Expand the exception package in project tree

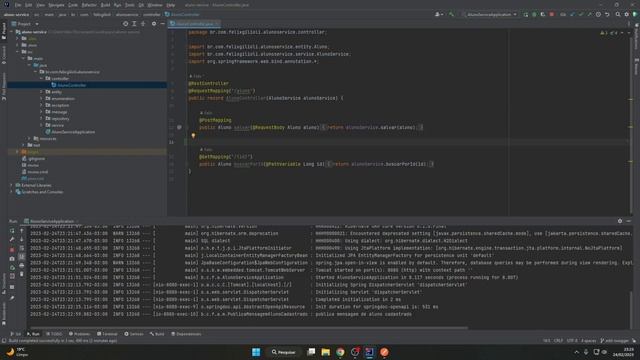coord(41,105)
